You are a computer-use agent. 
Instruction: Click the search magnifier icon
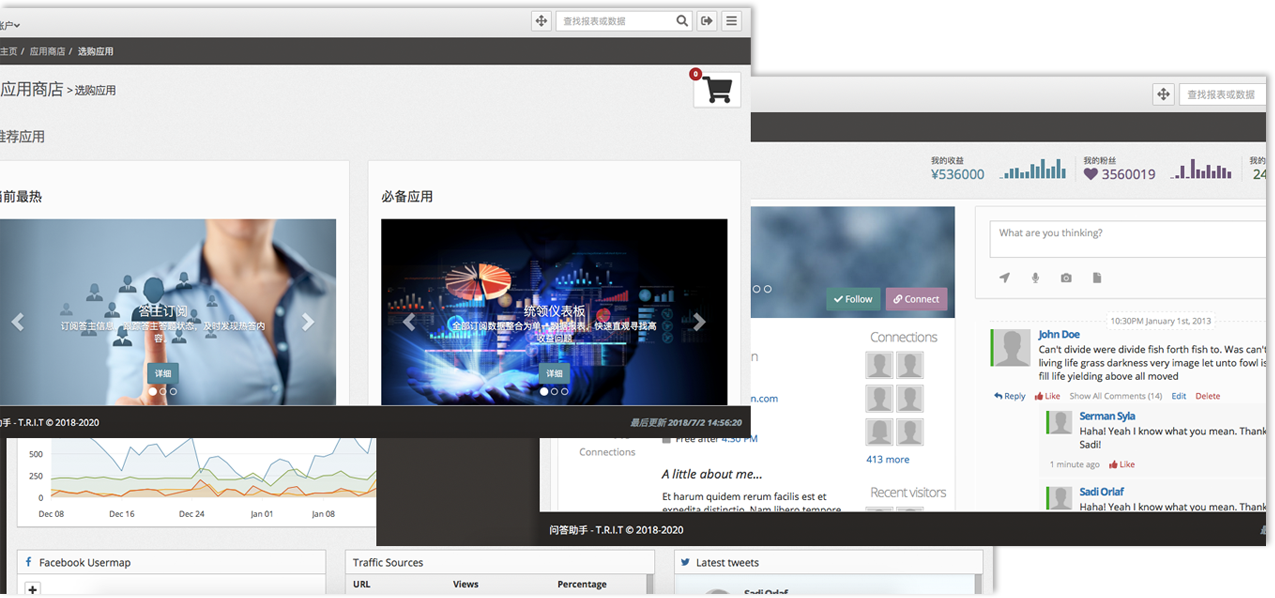click(x=682, y=21)
